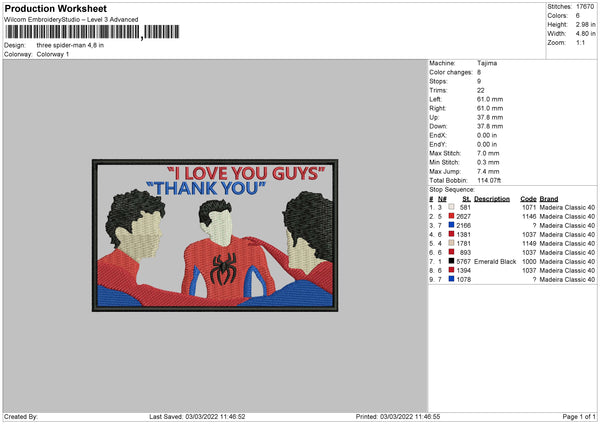
Task: Pick the red swatch beside 2627 stitches
Action: pyautogui.click(x=452, y=216)
